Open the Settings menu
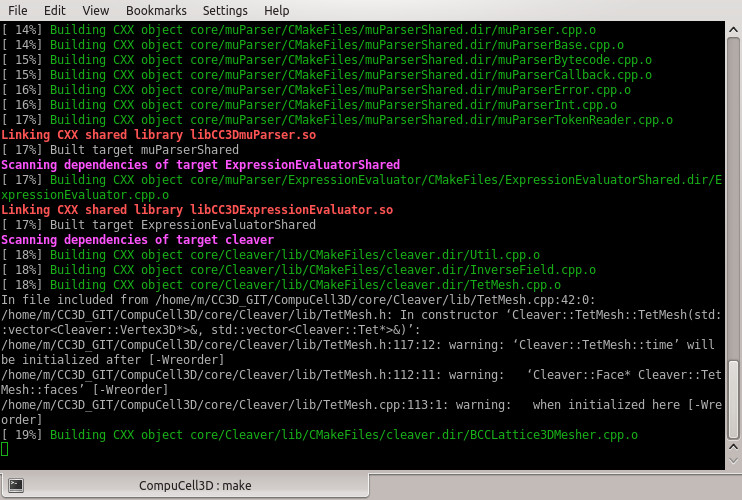742x500 pixels. 225,10
